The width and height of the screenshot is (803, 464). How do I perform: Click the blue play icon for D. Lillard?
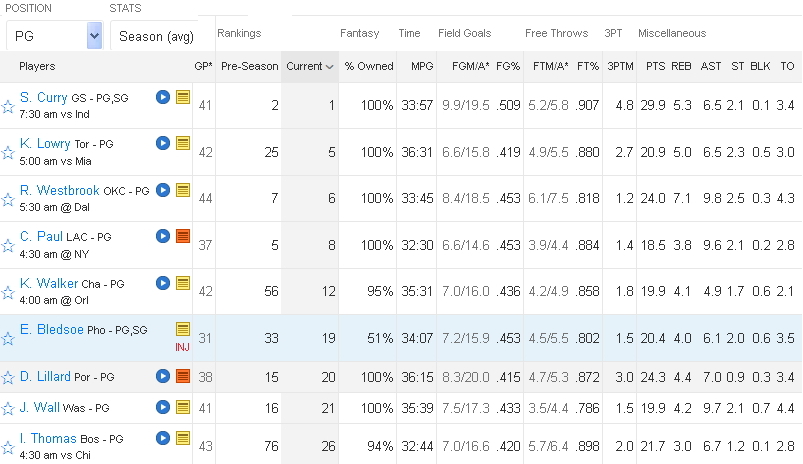pyautogui.click(x=163, y=376)
